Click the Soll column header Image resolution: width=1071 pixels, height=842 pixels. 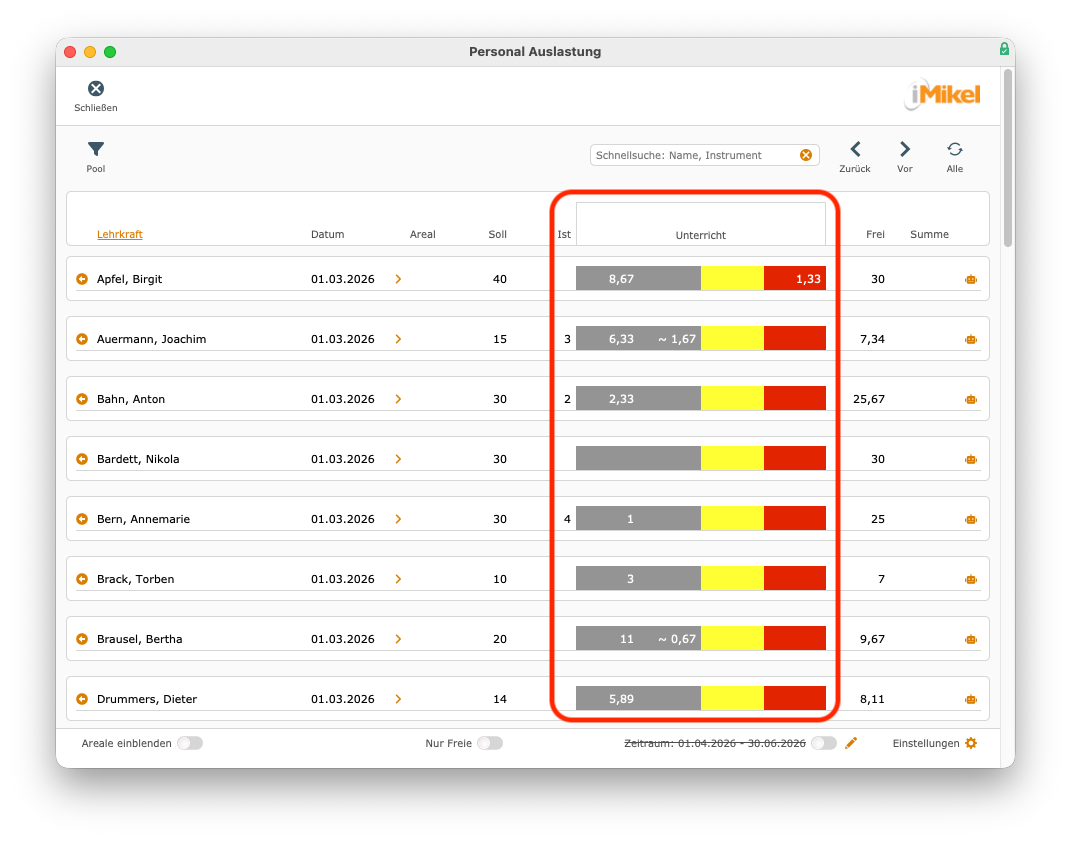click(x=497, y=234)
